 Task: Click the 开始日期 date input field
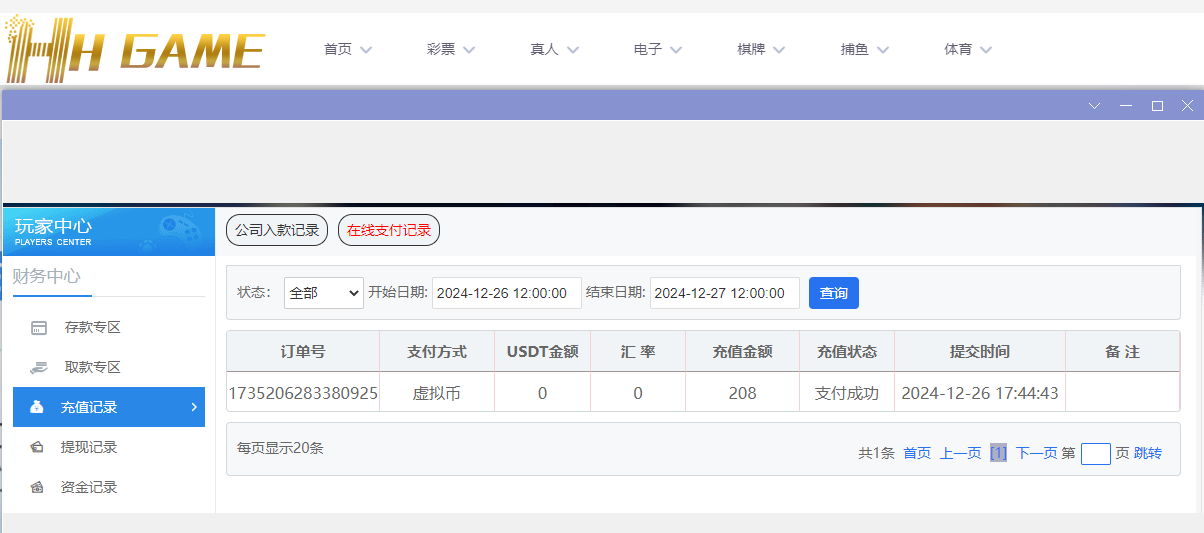(507, 293)
